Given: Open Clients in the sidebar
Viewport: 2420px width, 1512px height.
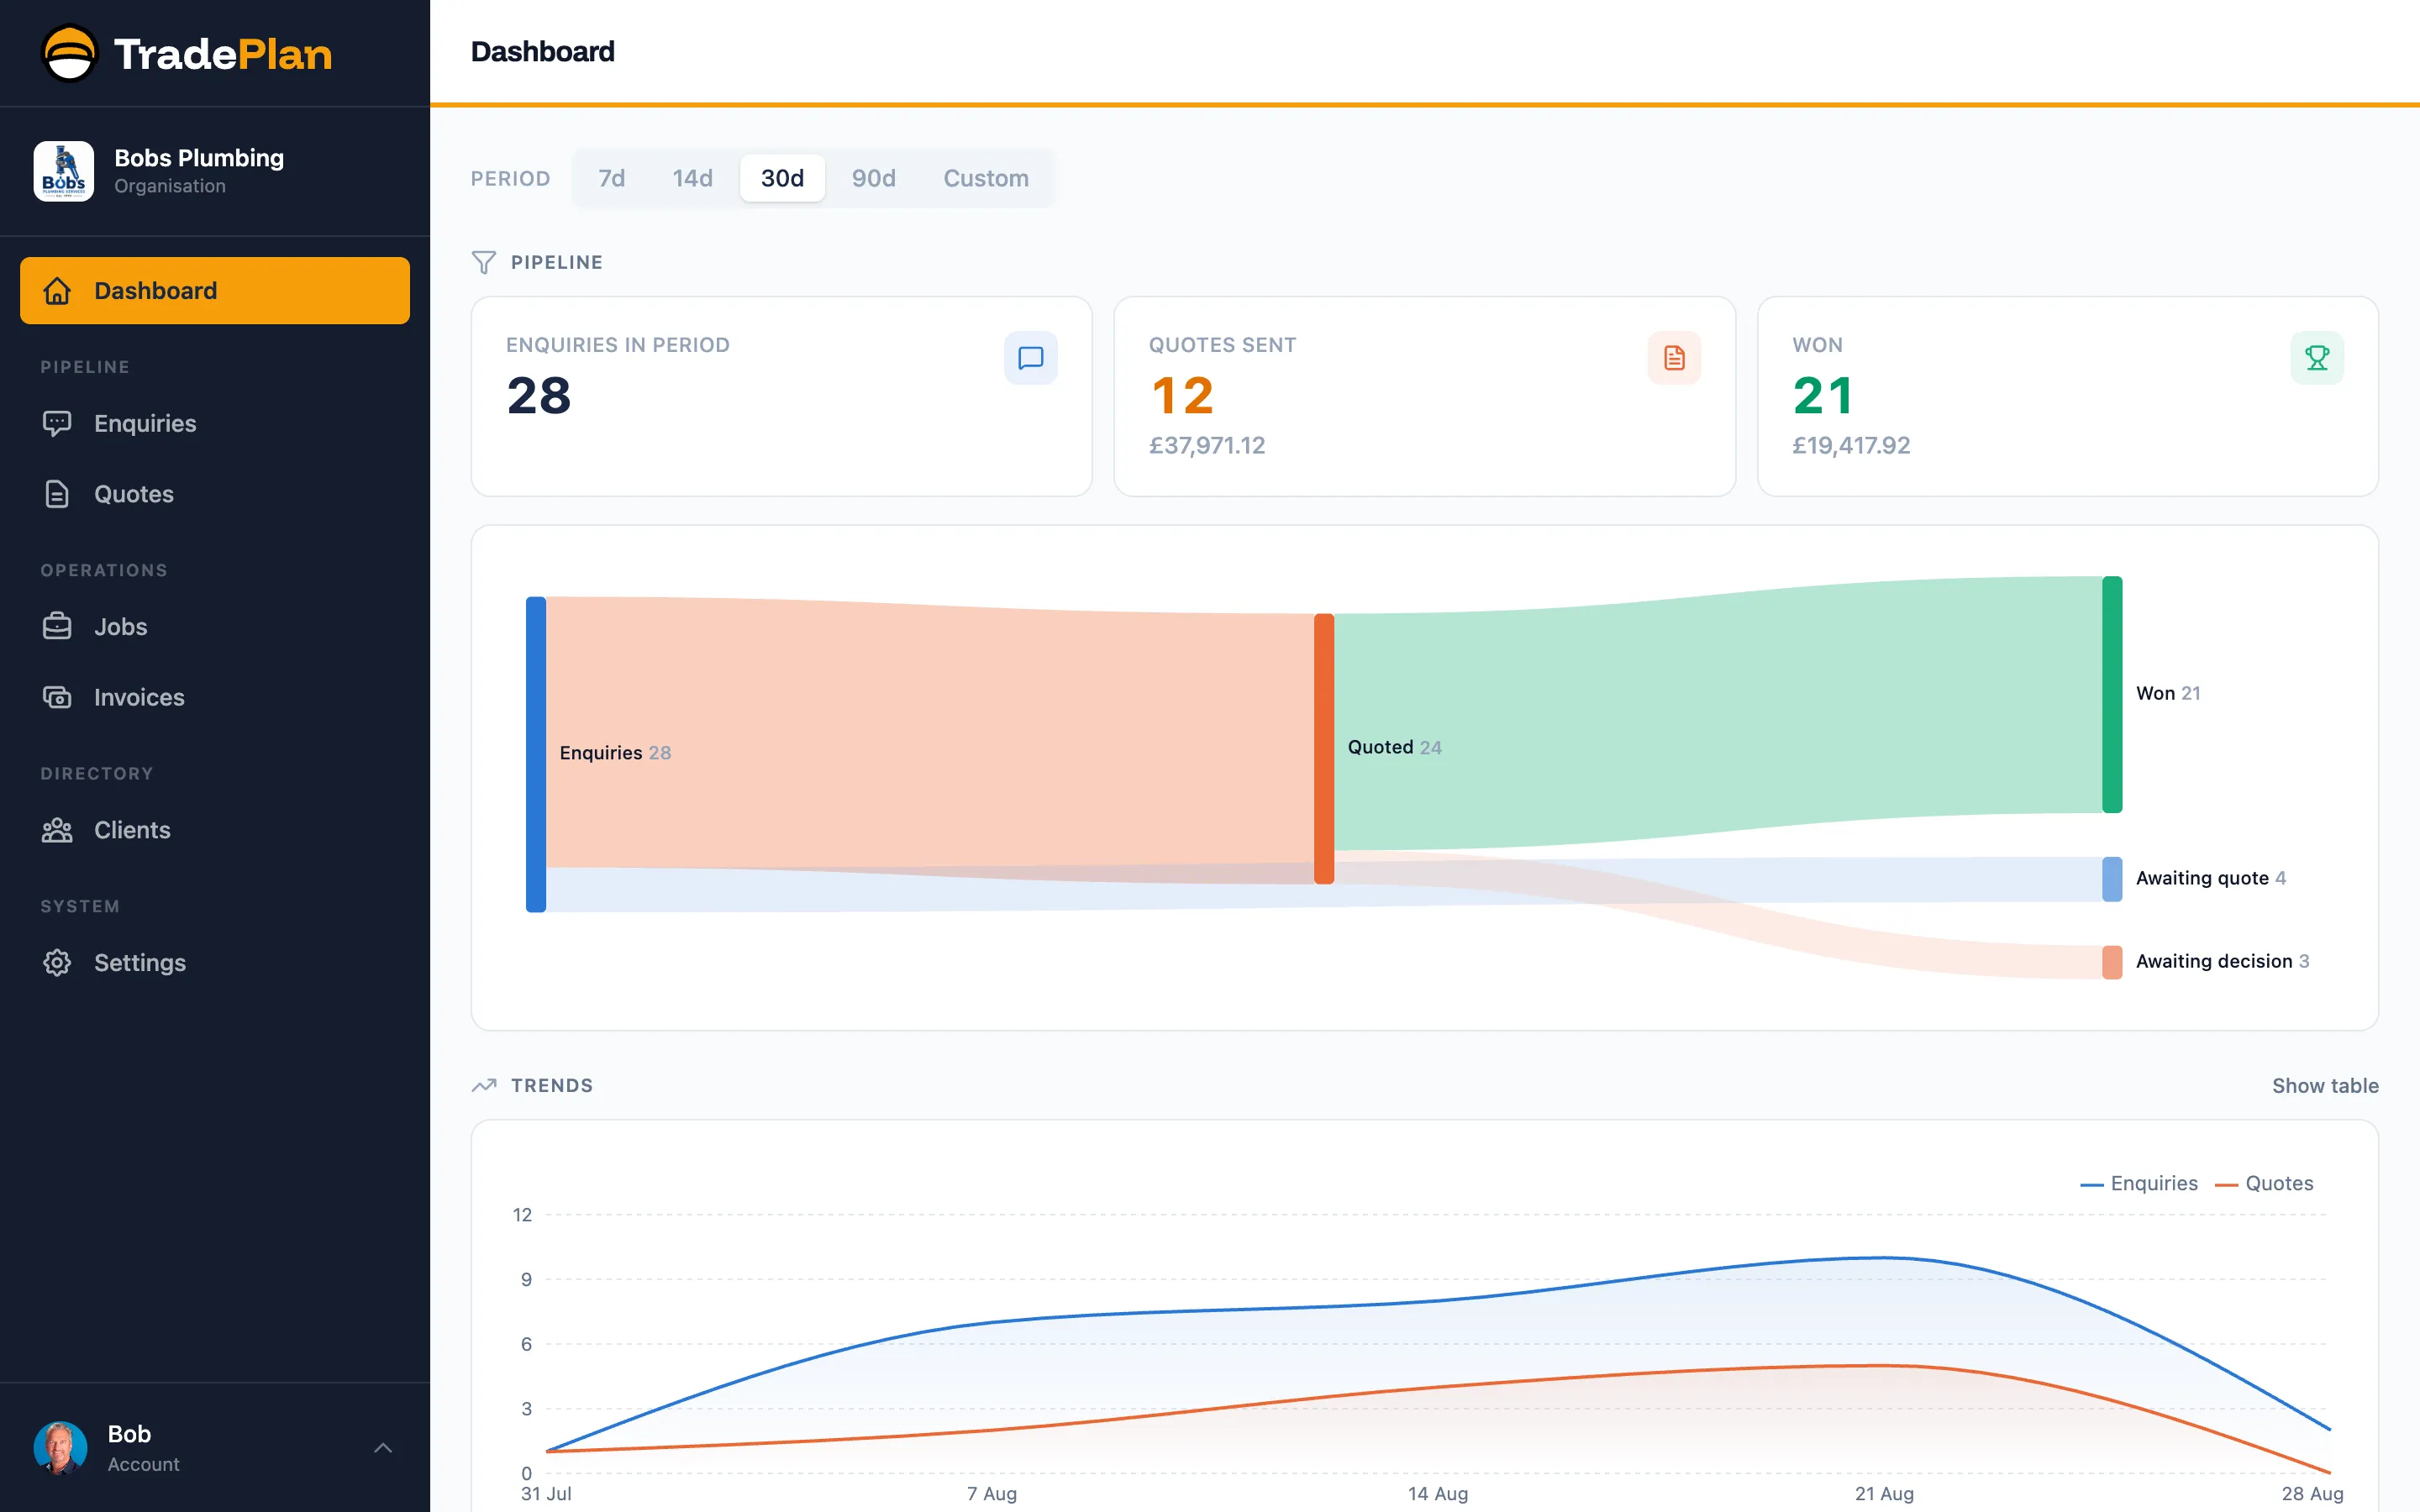Looking at the screenshot, I should 215,830.
